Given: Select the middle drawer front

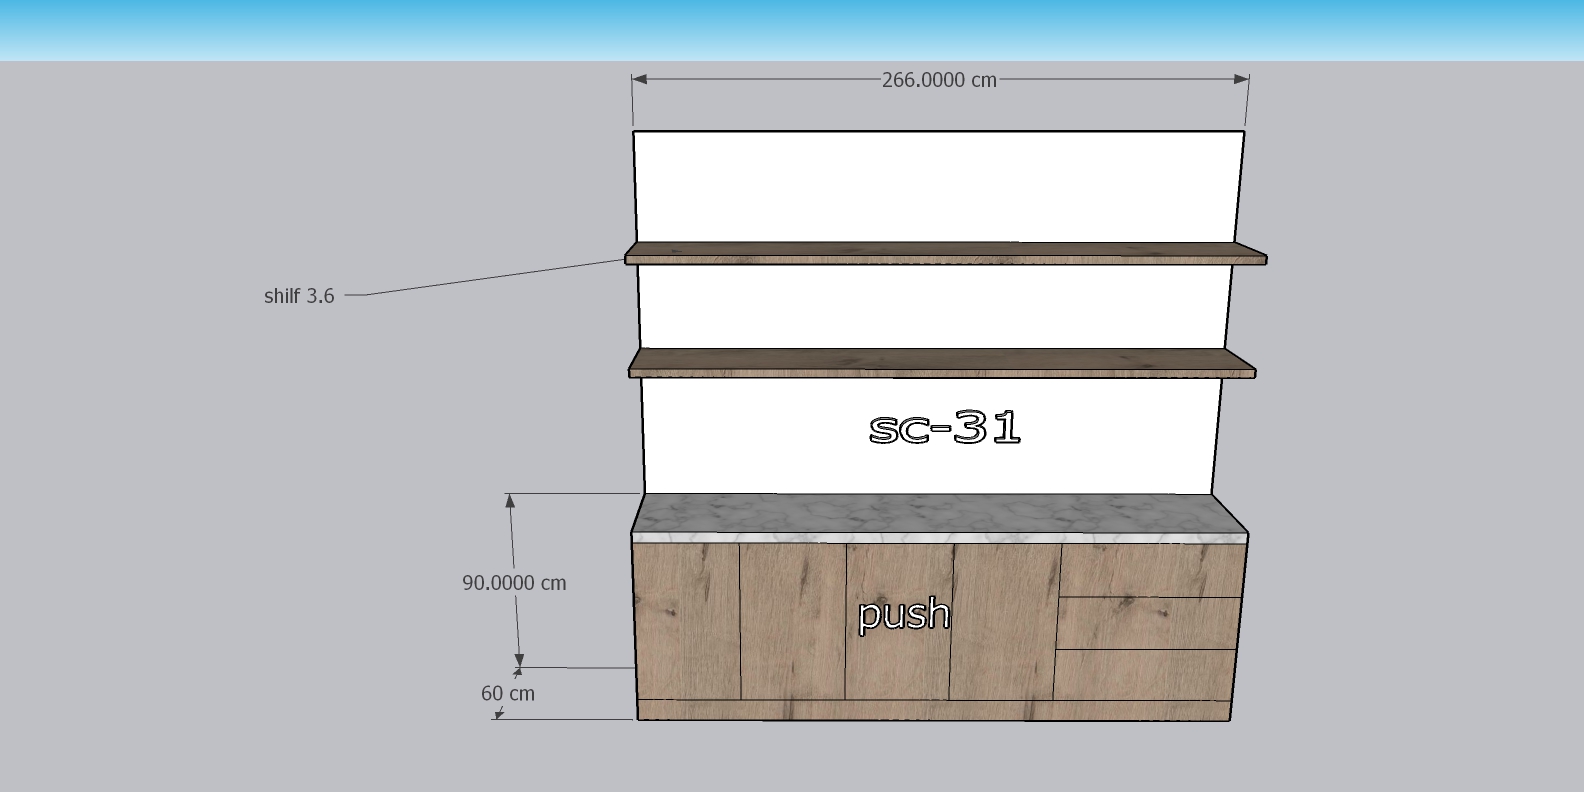Looking at the screenshot, I should (x=1148, y=623).
